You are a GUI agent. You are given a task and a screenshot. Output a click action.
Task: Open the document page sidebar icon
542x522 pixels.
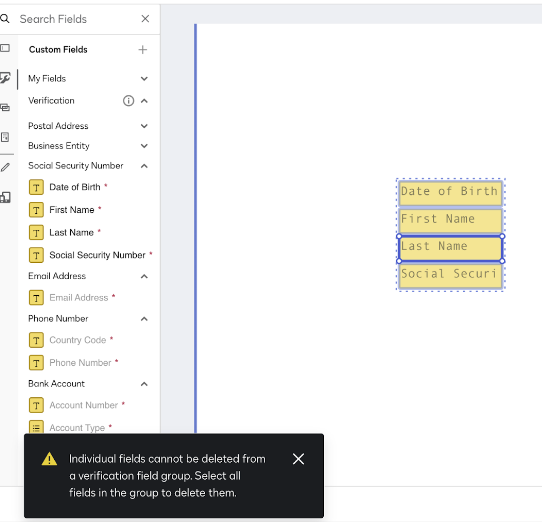tap(5, 137)
